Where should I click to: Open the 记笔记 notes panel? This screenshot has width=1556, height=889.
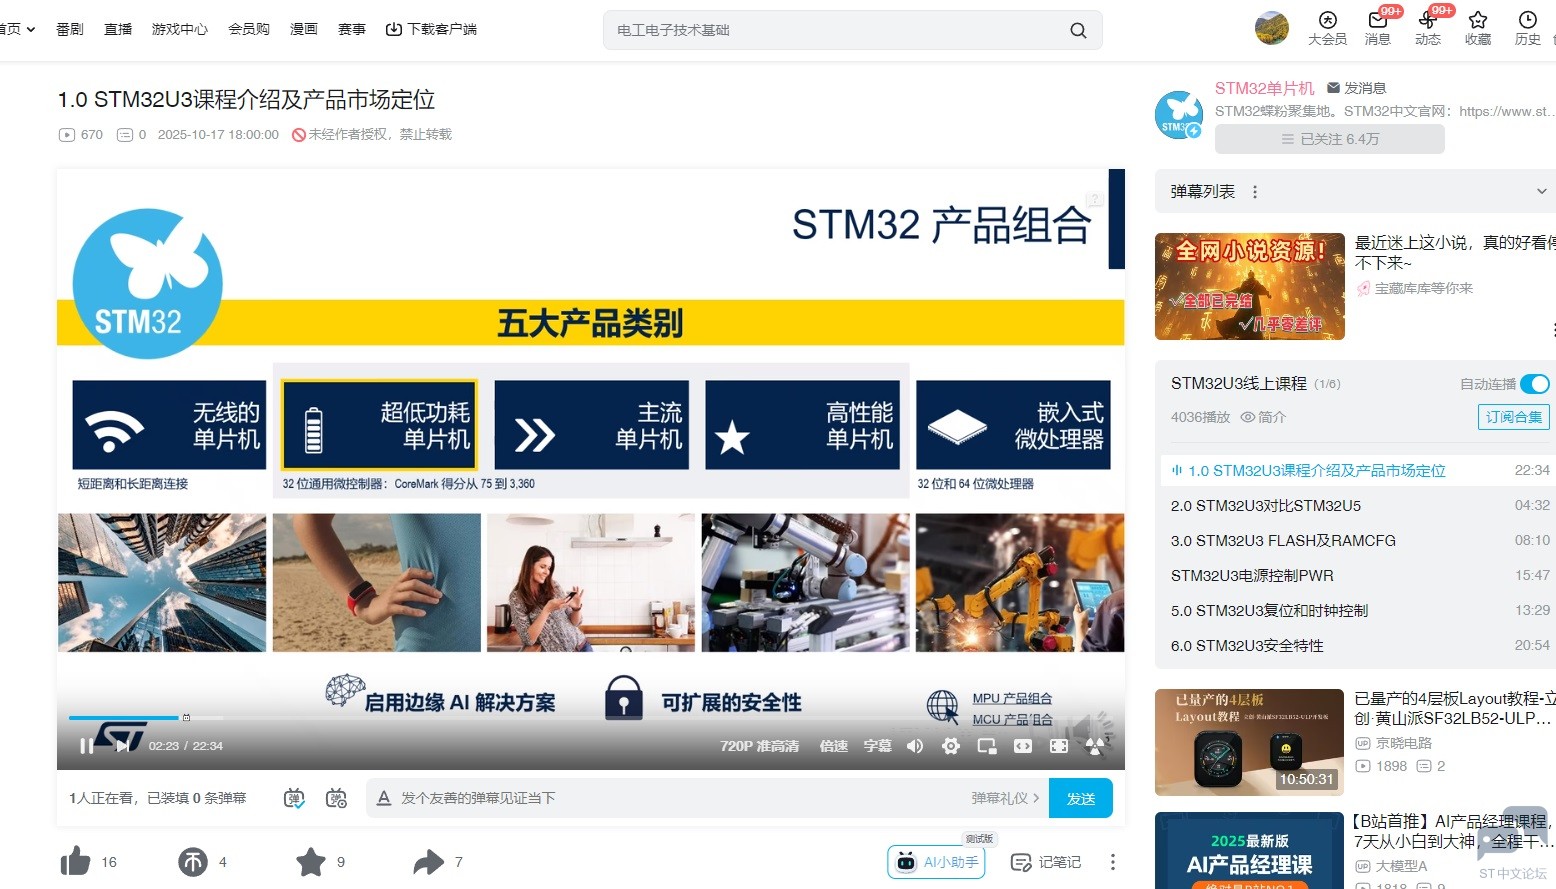pos(1046,862)
